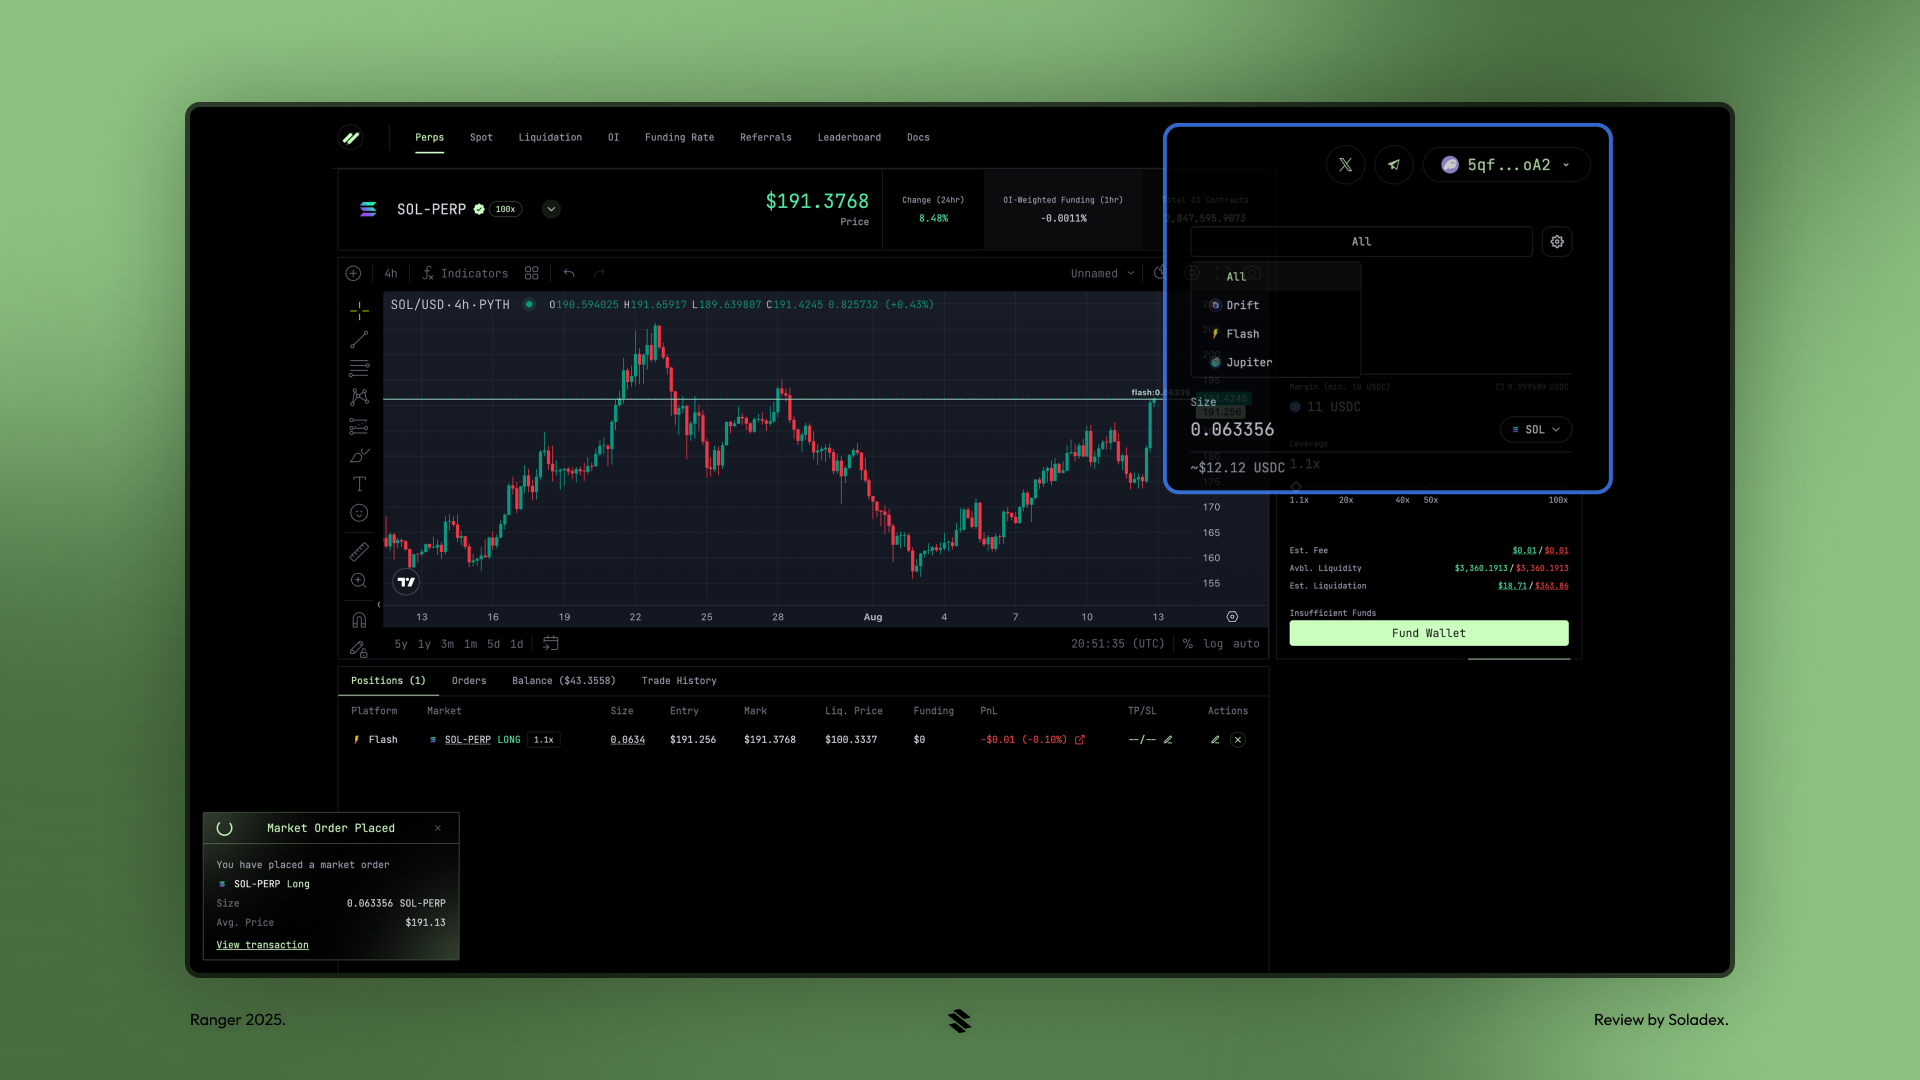This screenshot has height=1080, width=1920.
Task: Choose Flash from platform list
Action: 1276,334
